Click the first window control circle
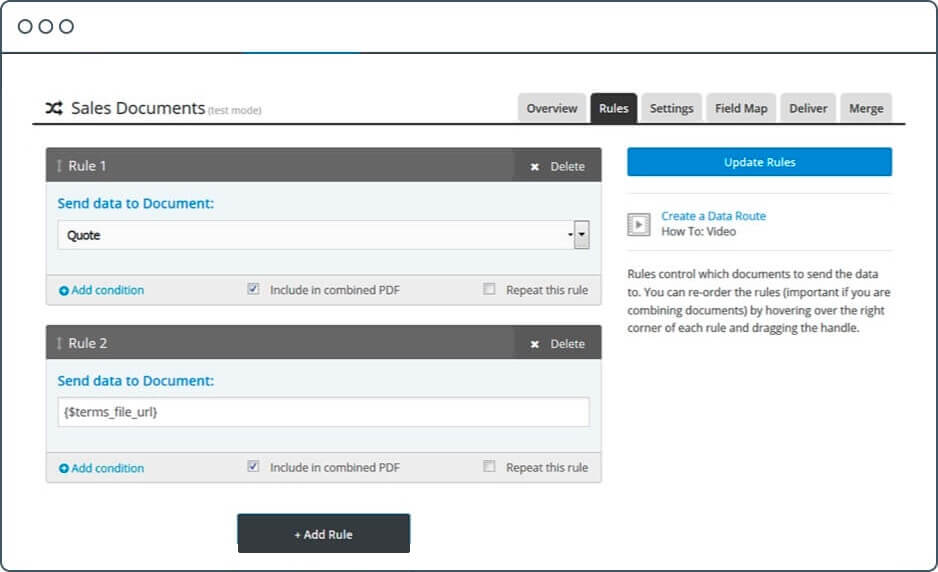 click(25, 26)
